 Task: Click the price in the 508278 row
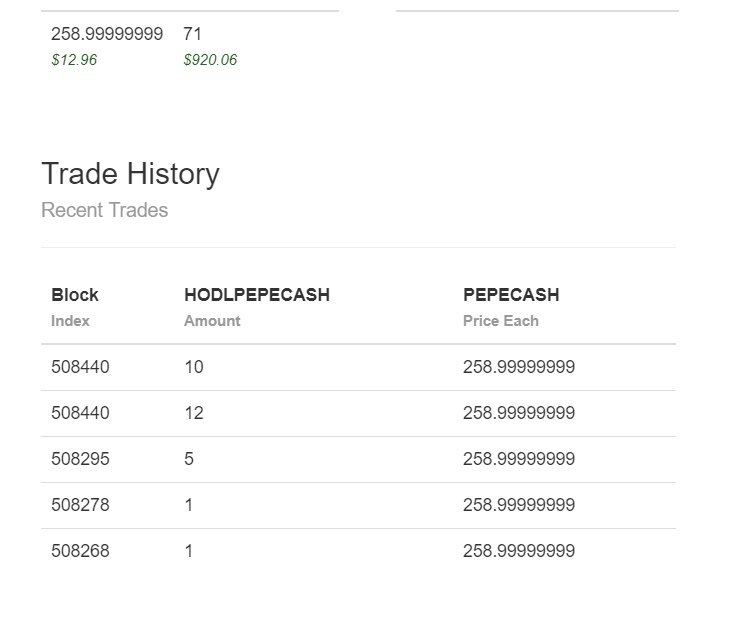[519, 505]
